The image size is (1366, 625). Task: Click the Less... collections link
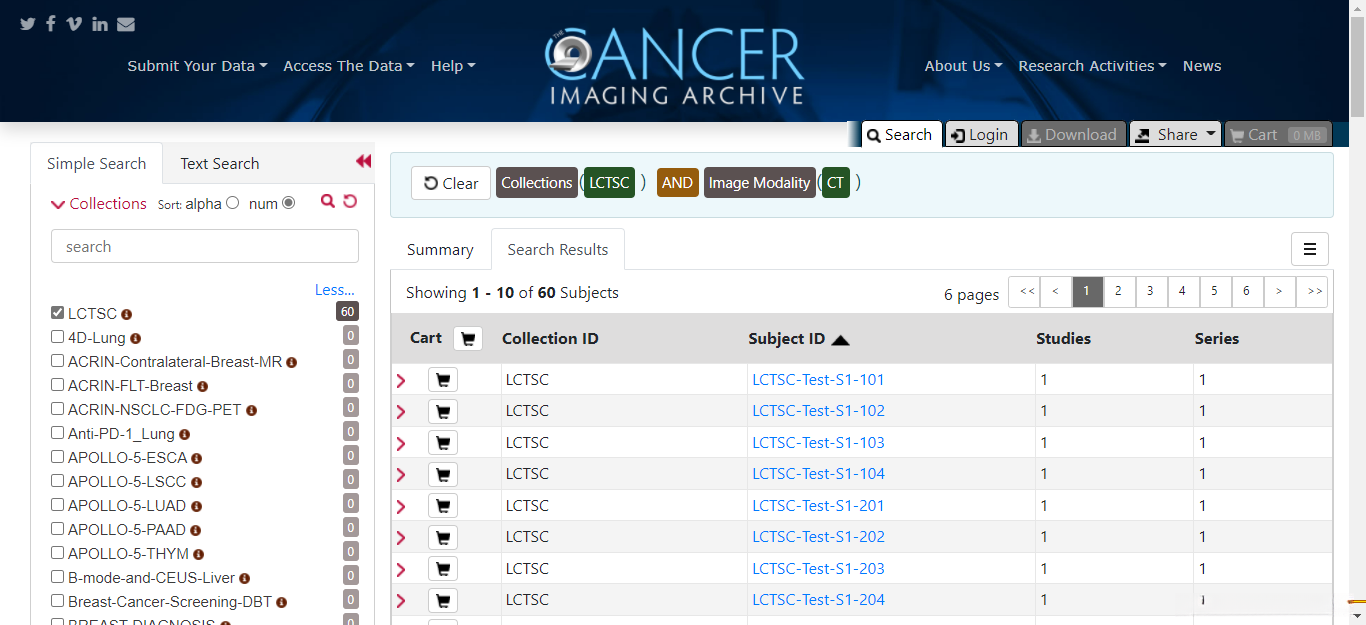pyautogui.click(x=335, y=289)
